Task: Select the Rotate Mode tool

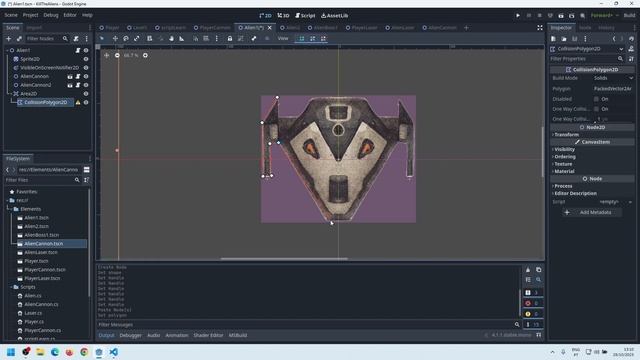Action: 126,38
